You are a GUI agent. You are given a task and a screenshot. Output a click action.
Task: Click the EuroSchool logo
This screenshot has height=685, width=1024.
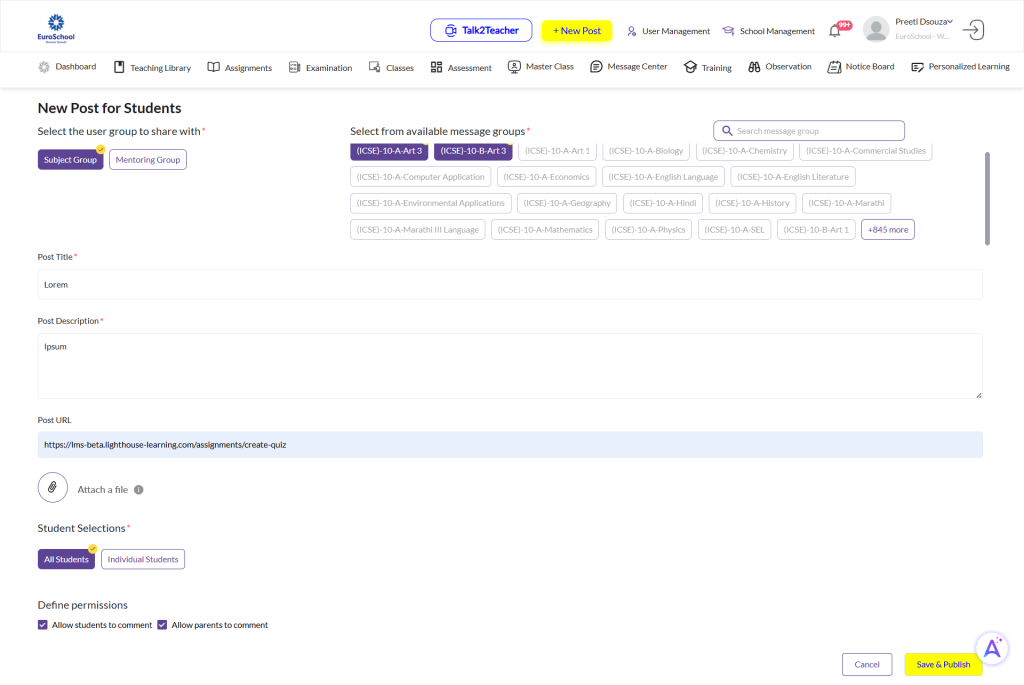coord(55,28)
